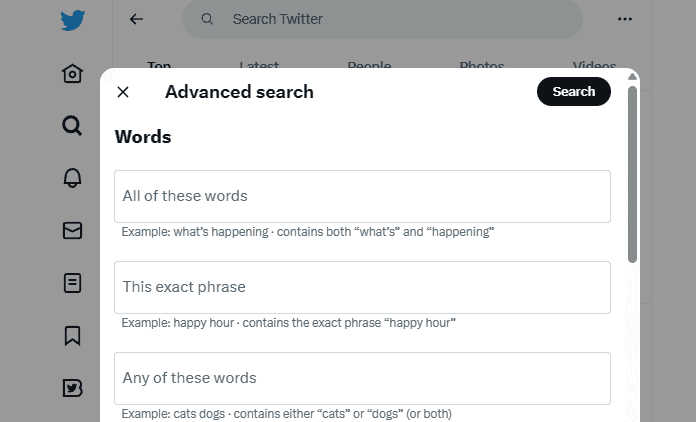Image resolution: width=696 pixels, height=422 pixels.
Task: Focus the Search Twitter box
Action: 382,19
